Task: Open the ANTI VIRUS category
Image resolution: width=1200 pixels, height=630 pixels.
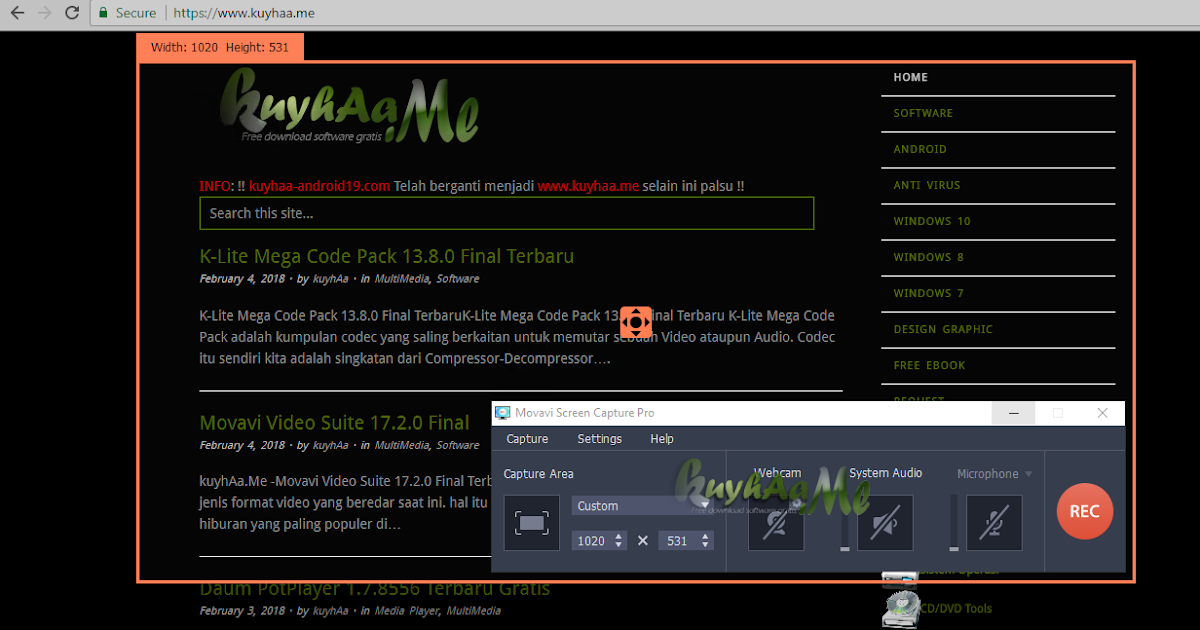Action: (927, 185)
